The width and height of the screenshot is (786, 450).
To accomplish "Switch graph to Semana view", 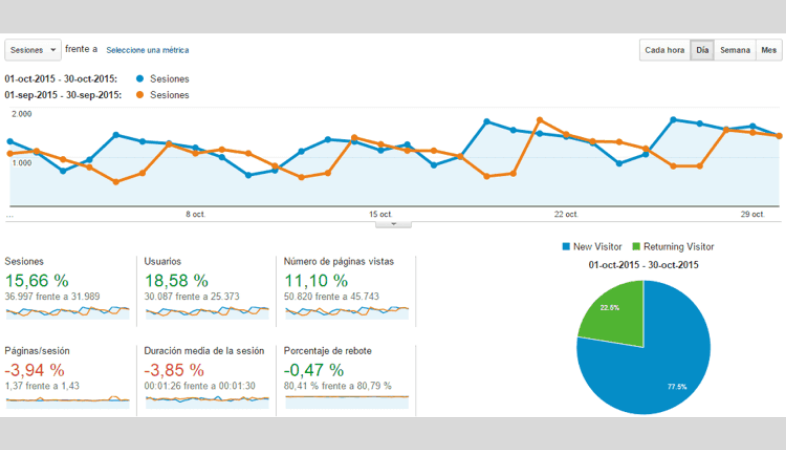I will coord(735,50).
